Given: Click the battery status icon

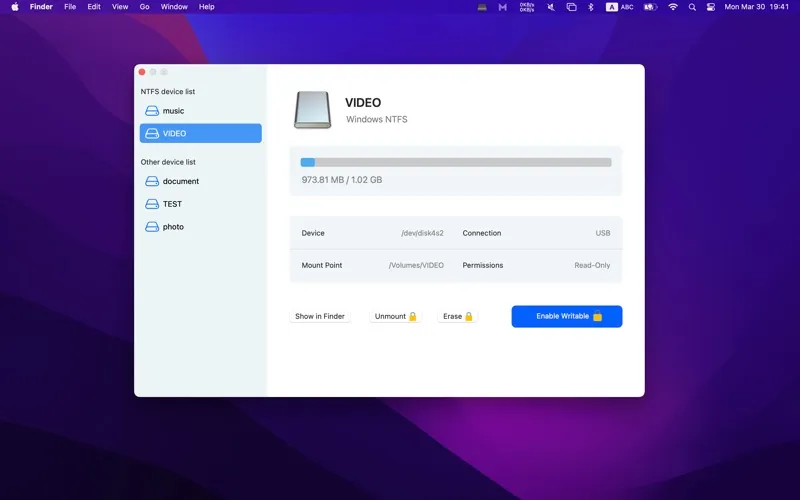Looking at the screenshot, I should [x=650, y=7].
